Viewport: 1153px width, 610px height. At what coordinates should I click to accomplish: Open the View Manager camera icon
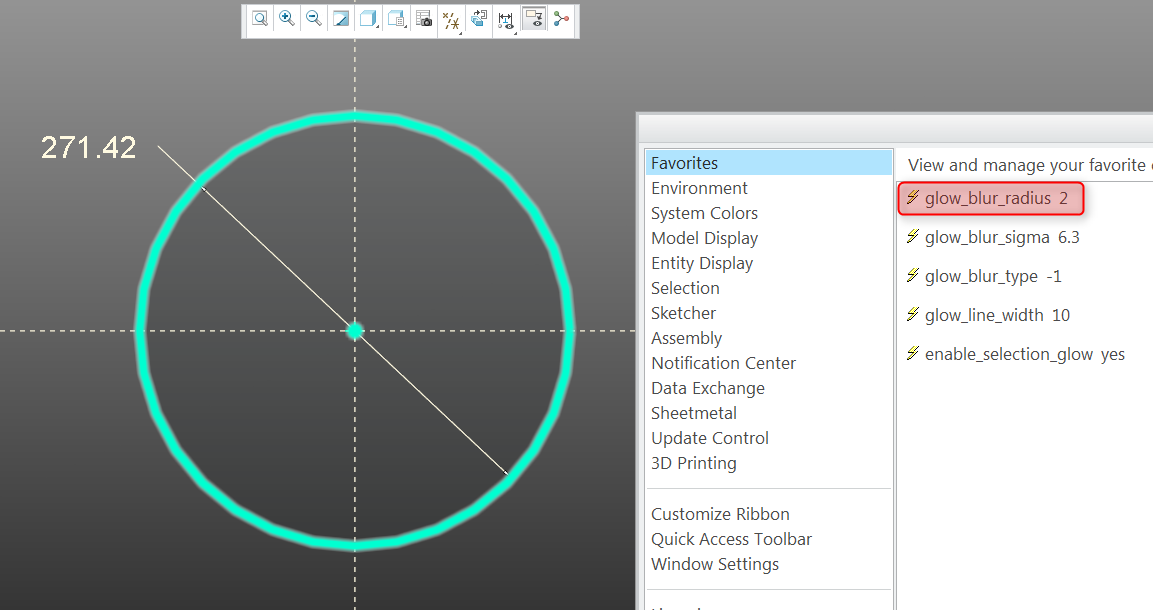coord(424,19)
